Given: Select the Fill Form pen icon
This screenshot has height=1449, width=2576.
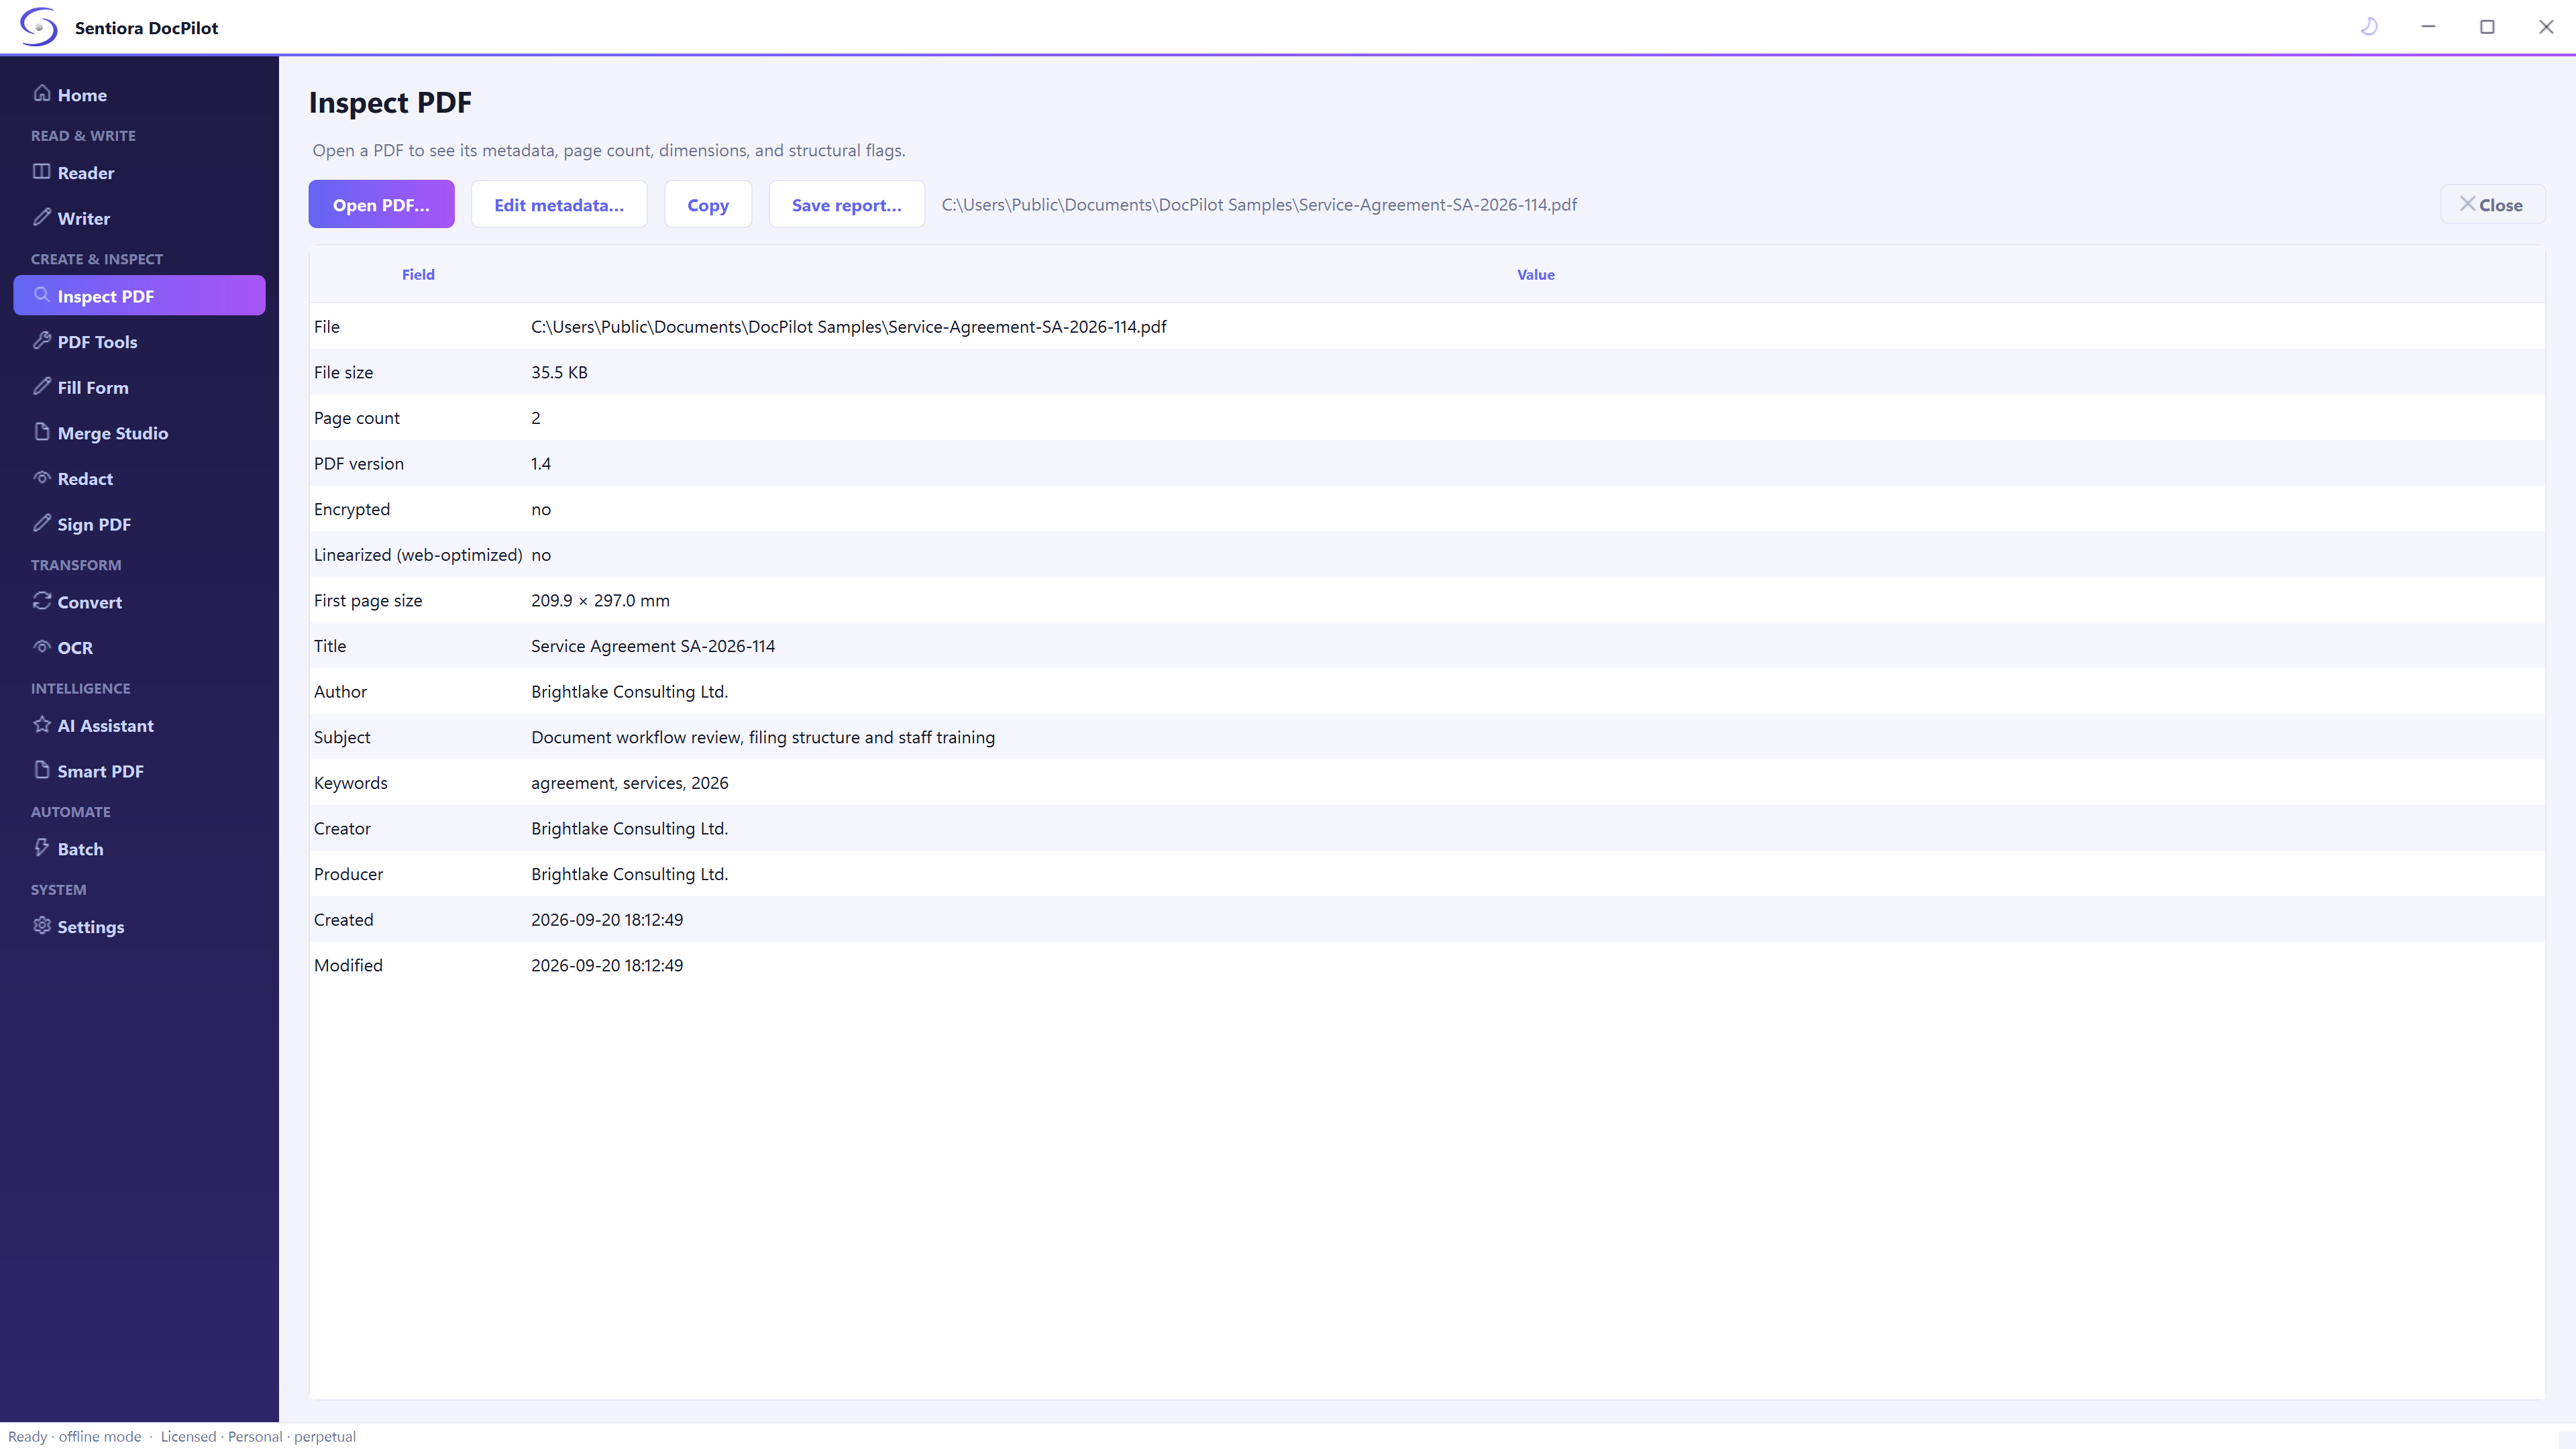Looking at the screenshot, I should 42,386.
